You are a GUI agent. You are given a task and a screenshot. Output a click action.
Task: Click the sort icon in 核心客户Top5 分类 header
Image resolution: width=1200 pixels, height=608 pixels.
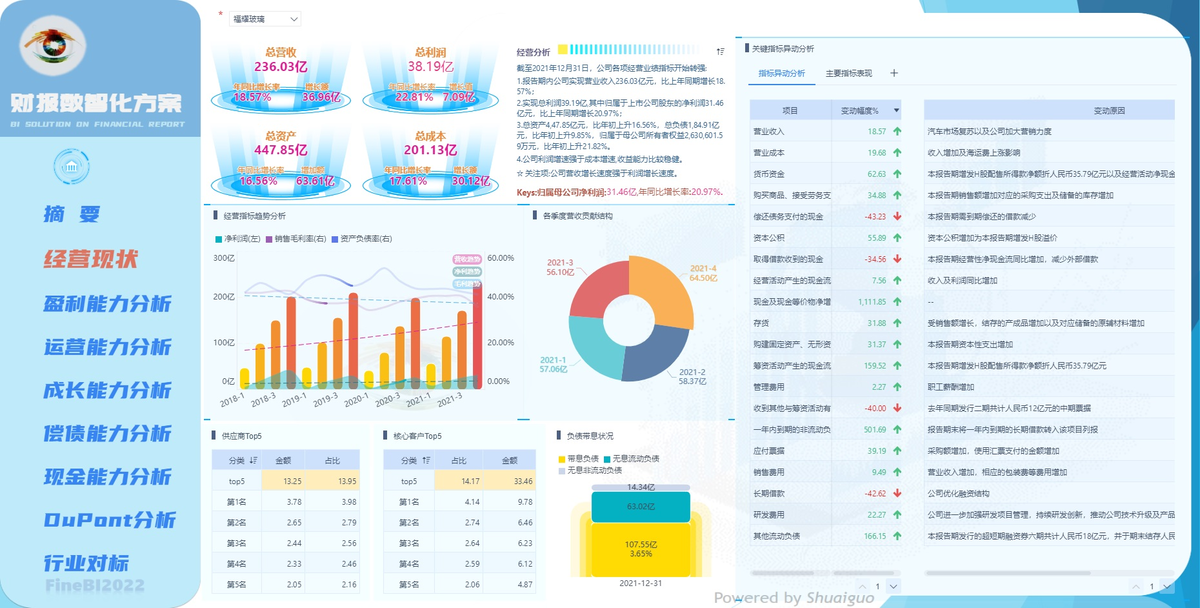point(427,460)
